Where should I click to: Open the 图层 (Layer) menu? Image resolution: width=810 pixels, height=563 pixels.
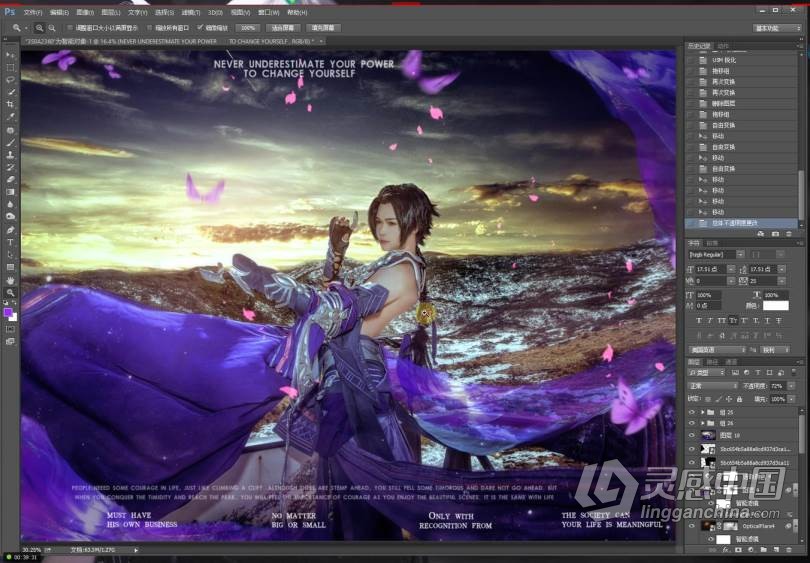click(111, 12)
